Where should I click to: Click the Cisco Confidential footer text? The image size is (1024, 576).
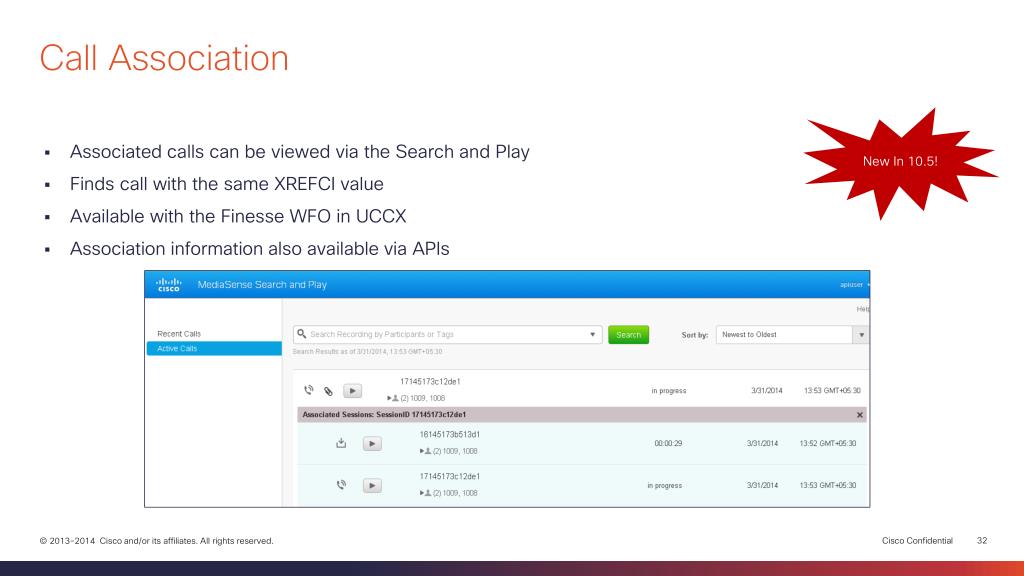[x=917, y=541]
